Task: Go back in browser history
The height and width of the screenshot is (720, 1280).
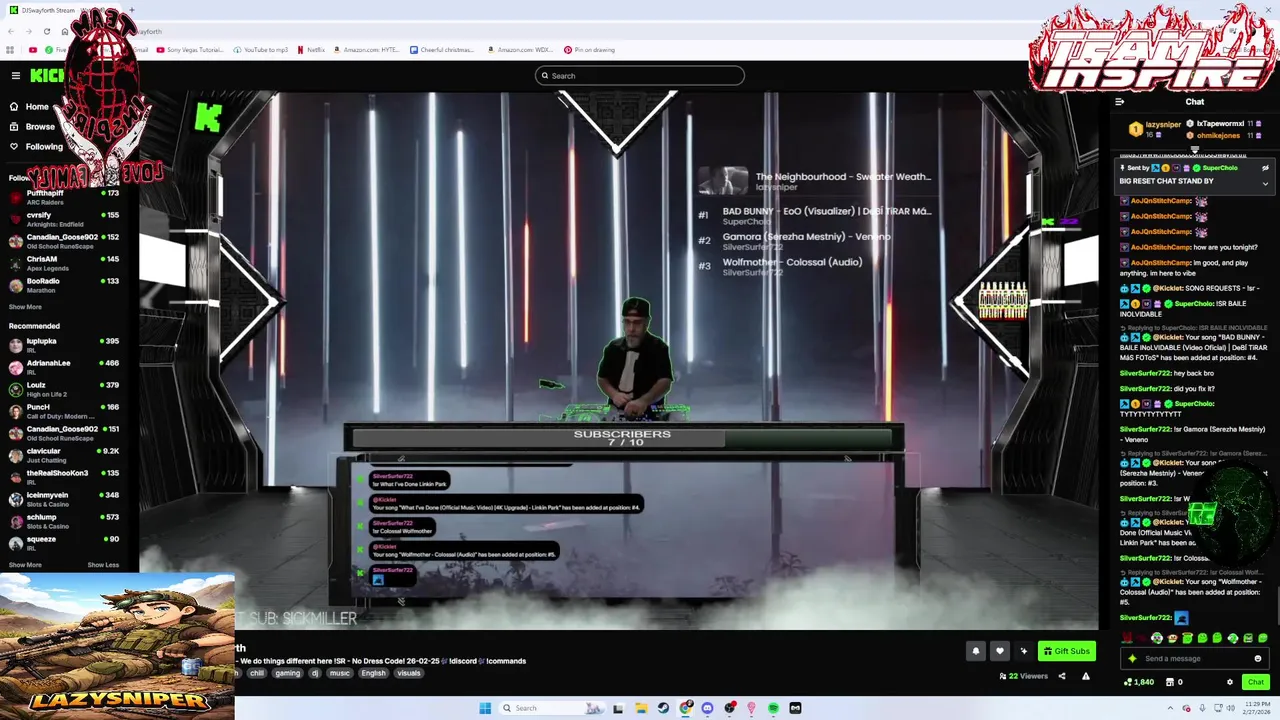Action: 12,32
